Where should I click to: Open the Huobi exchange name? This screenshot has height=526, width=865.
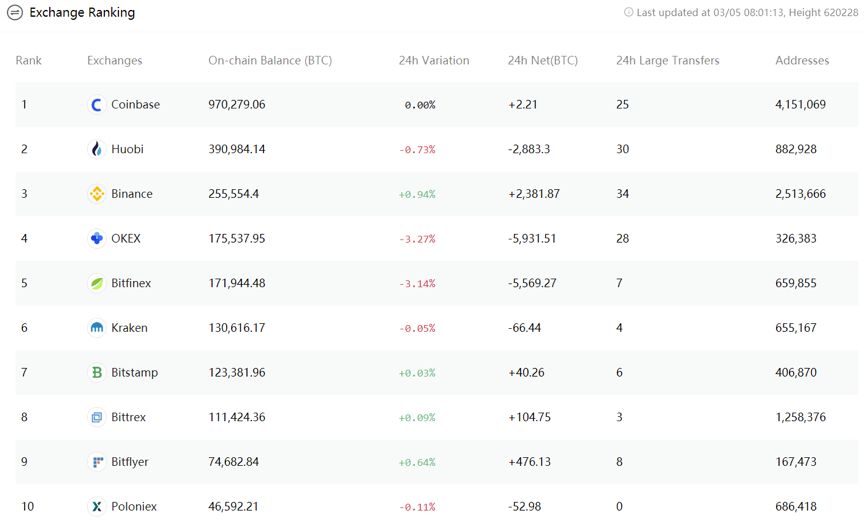127,149
